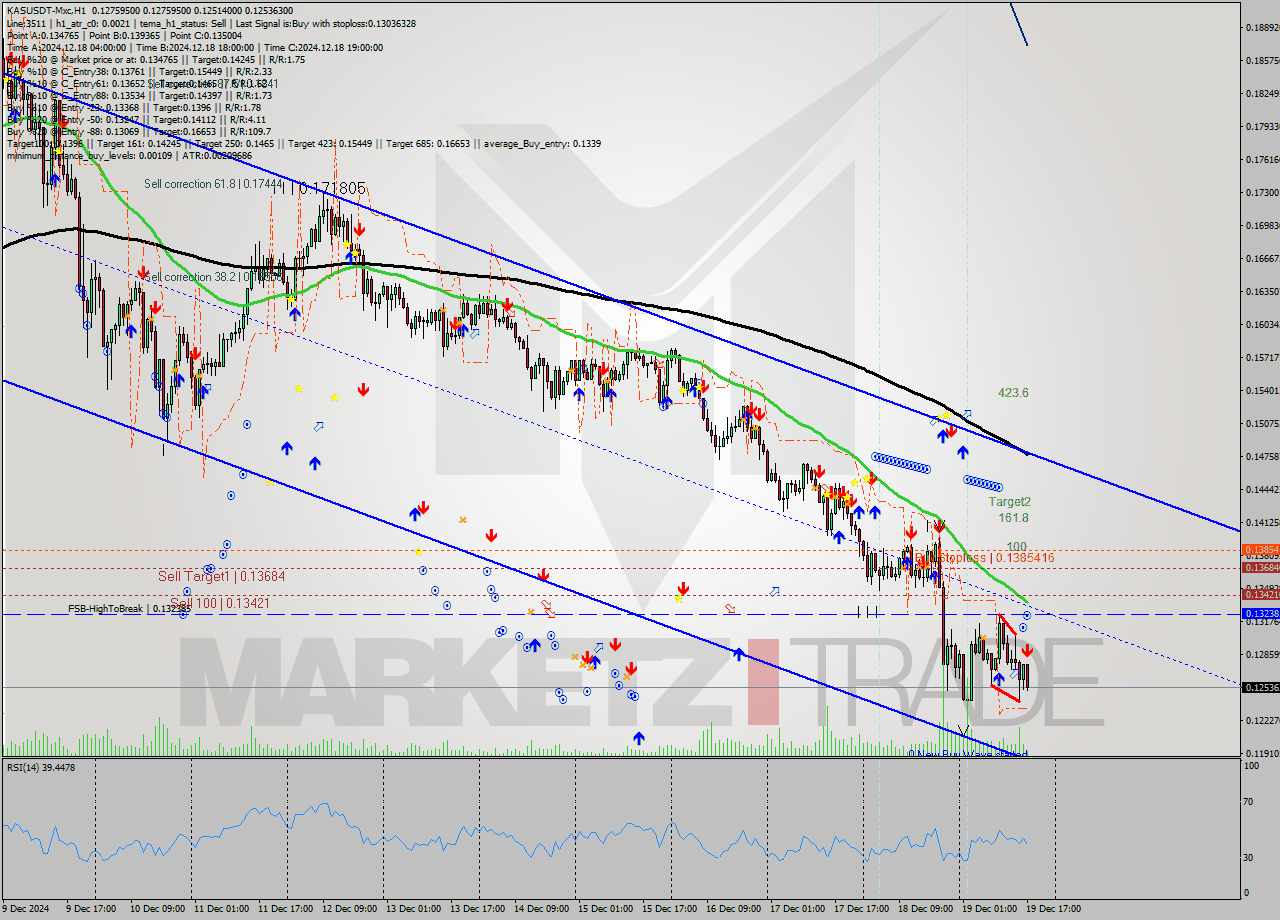Image resolution: width=1280 pixels, height=920 pixels.
Task: Click the RSI 30 axis level
Action: click(x=1250, y=857)
